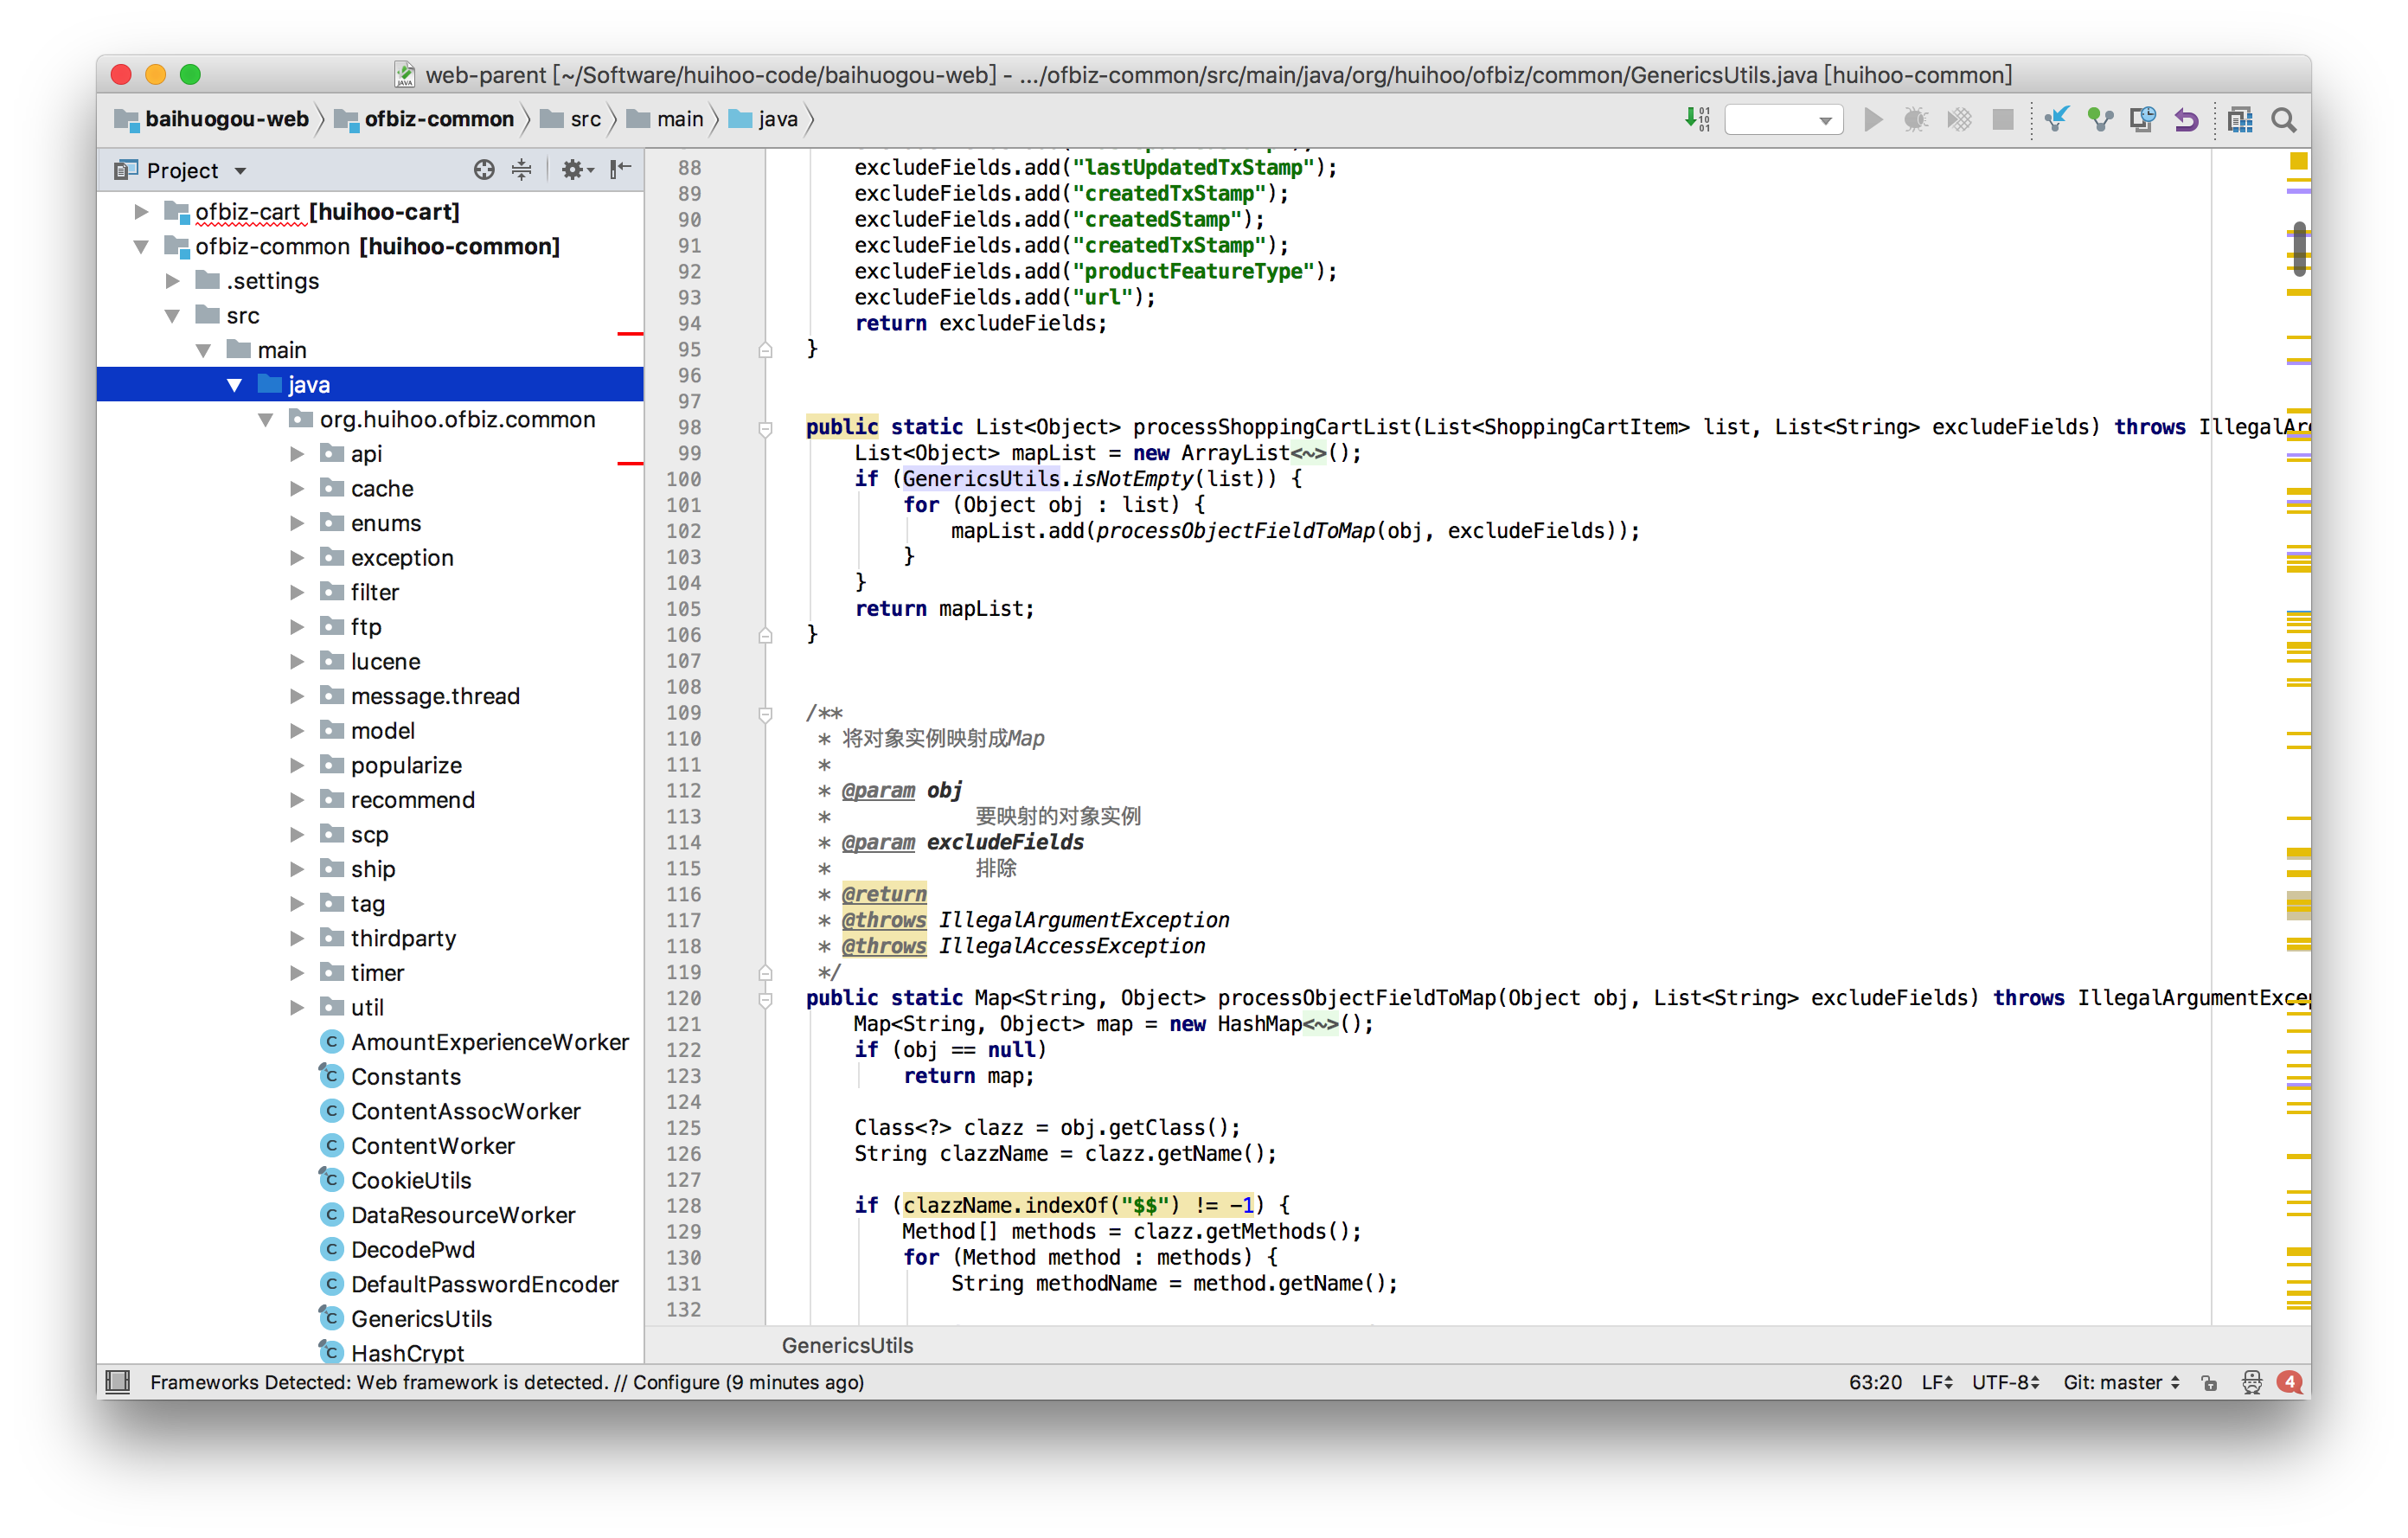2408x1538 pixels.
Task: Toggle tool window bars in status corner
Action: [x=118, y=1382]
